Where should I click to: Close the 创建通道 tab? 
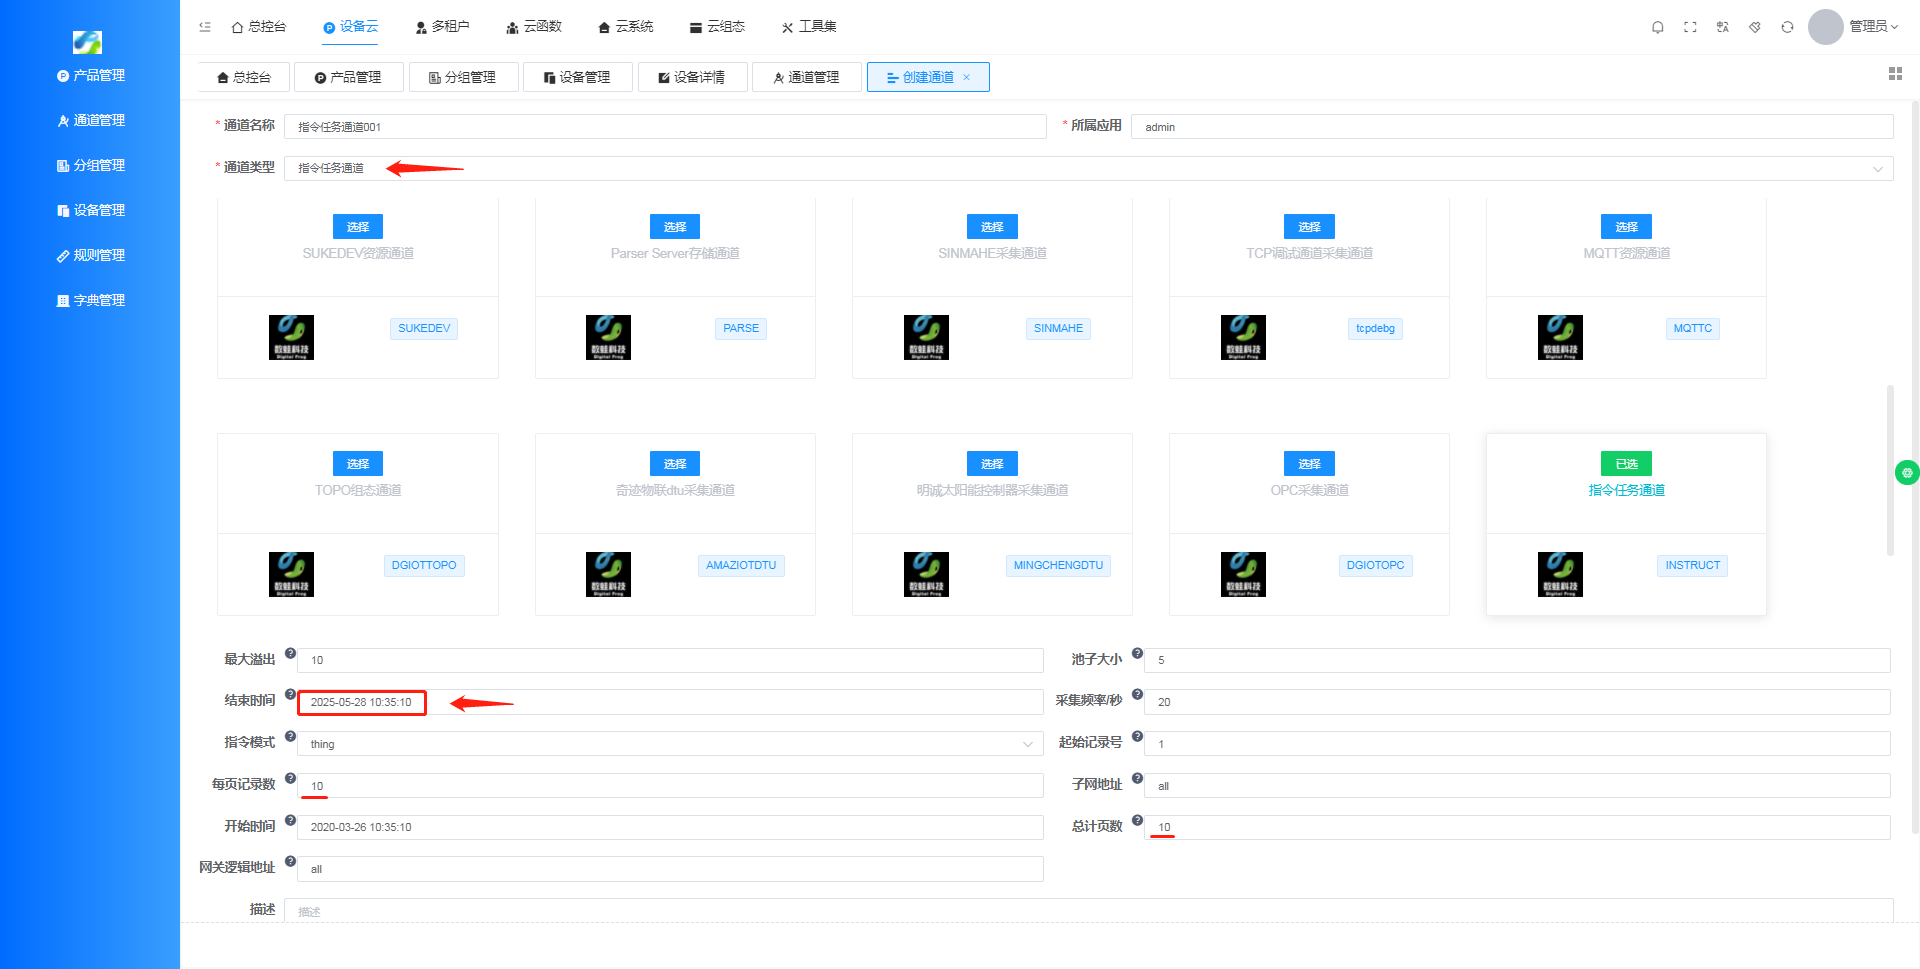point(966,77)
